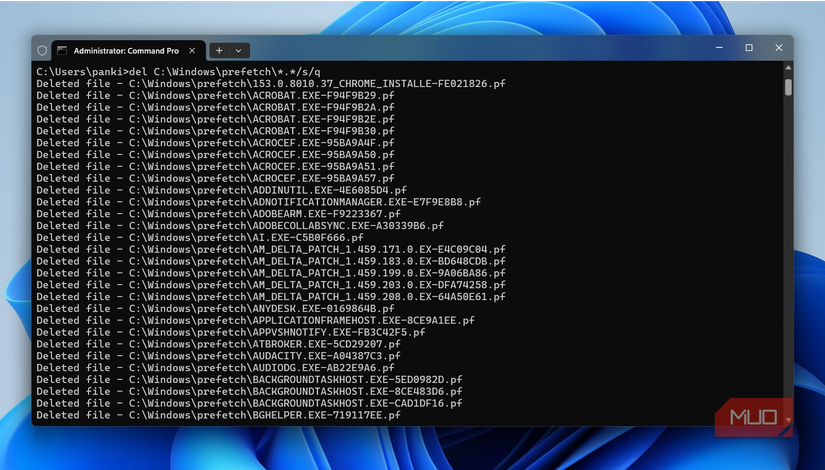Click the APPLICATIONFRAMEHOST.EXE-8CE9A1EE.pf line
This screenshot has width=825, height=470.
point(256,321)
